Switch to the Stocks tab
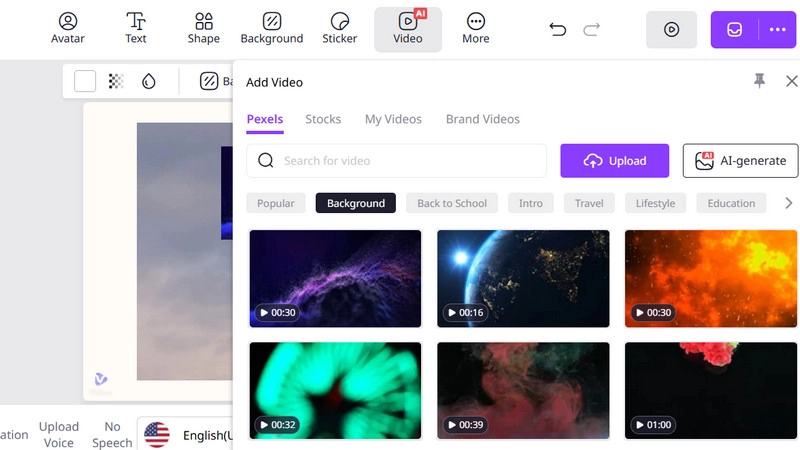 [323, 119]
